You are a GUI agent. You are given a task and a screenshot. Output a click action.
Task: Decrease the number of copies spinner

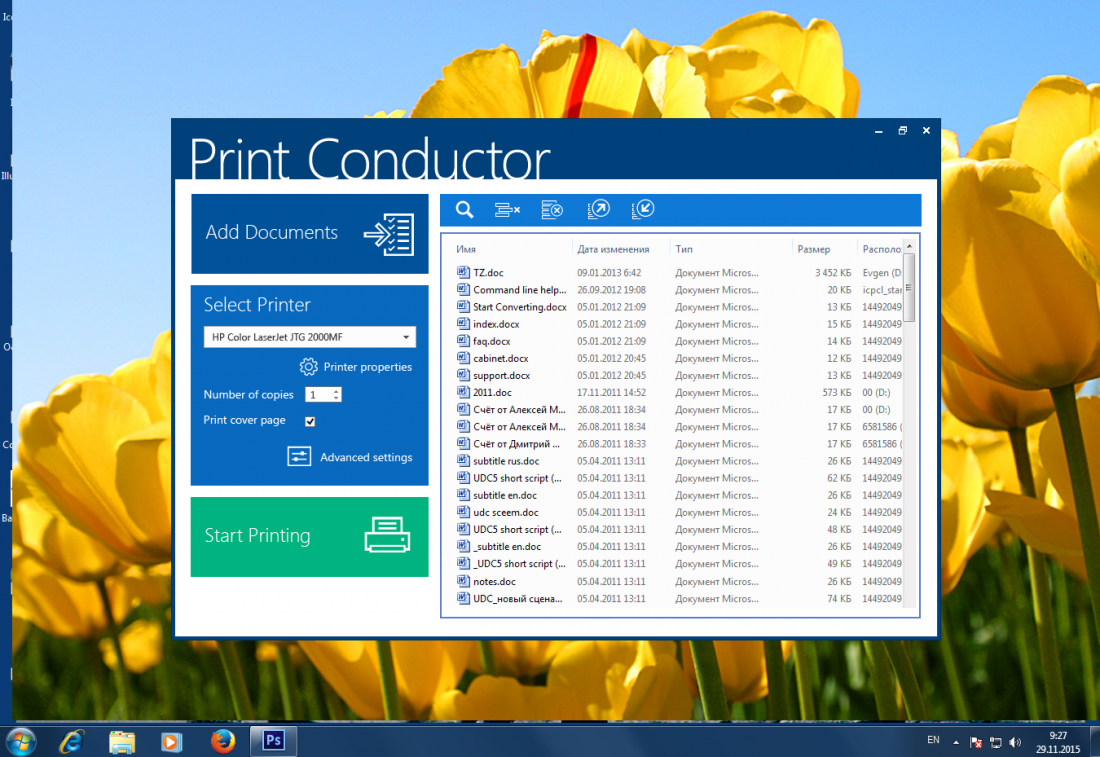[x=337, y=398]
